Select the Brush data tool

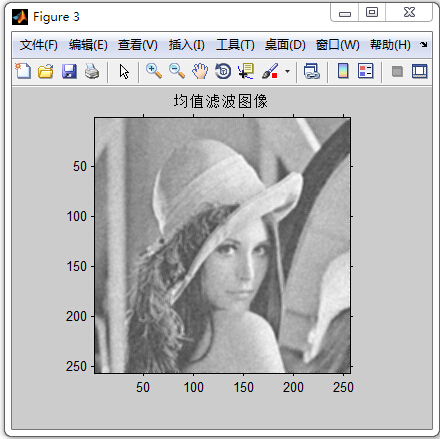pyautogui.click(x=270, y=71)
